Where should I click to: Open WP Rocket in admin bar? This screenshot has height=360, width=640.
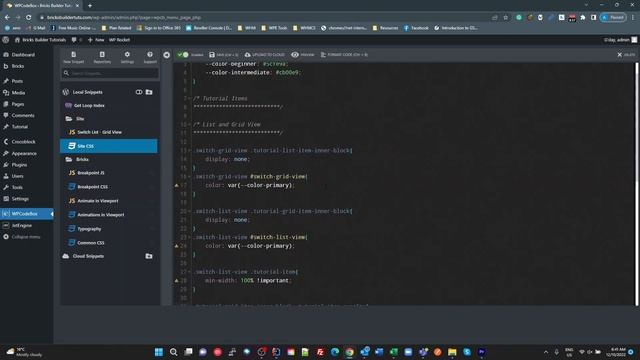(119, 40)
